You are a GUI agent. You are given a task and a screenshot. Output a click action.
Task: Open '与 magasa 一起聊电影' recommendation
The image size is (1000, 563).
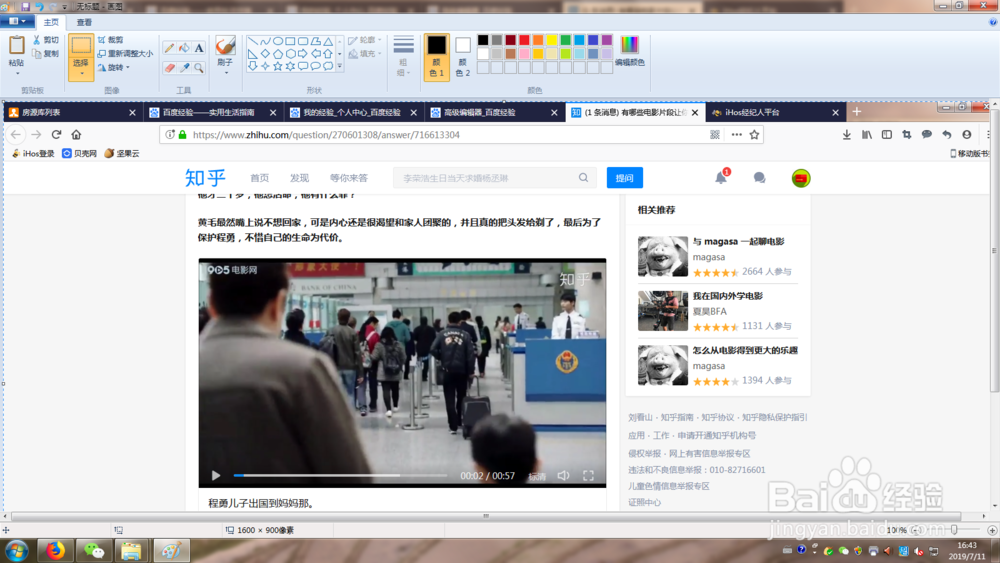[739, 242]
